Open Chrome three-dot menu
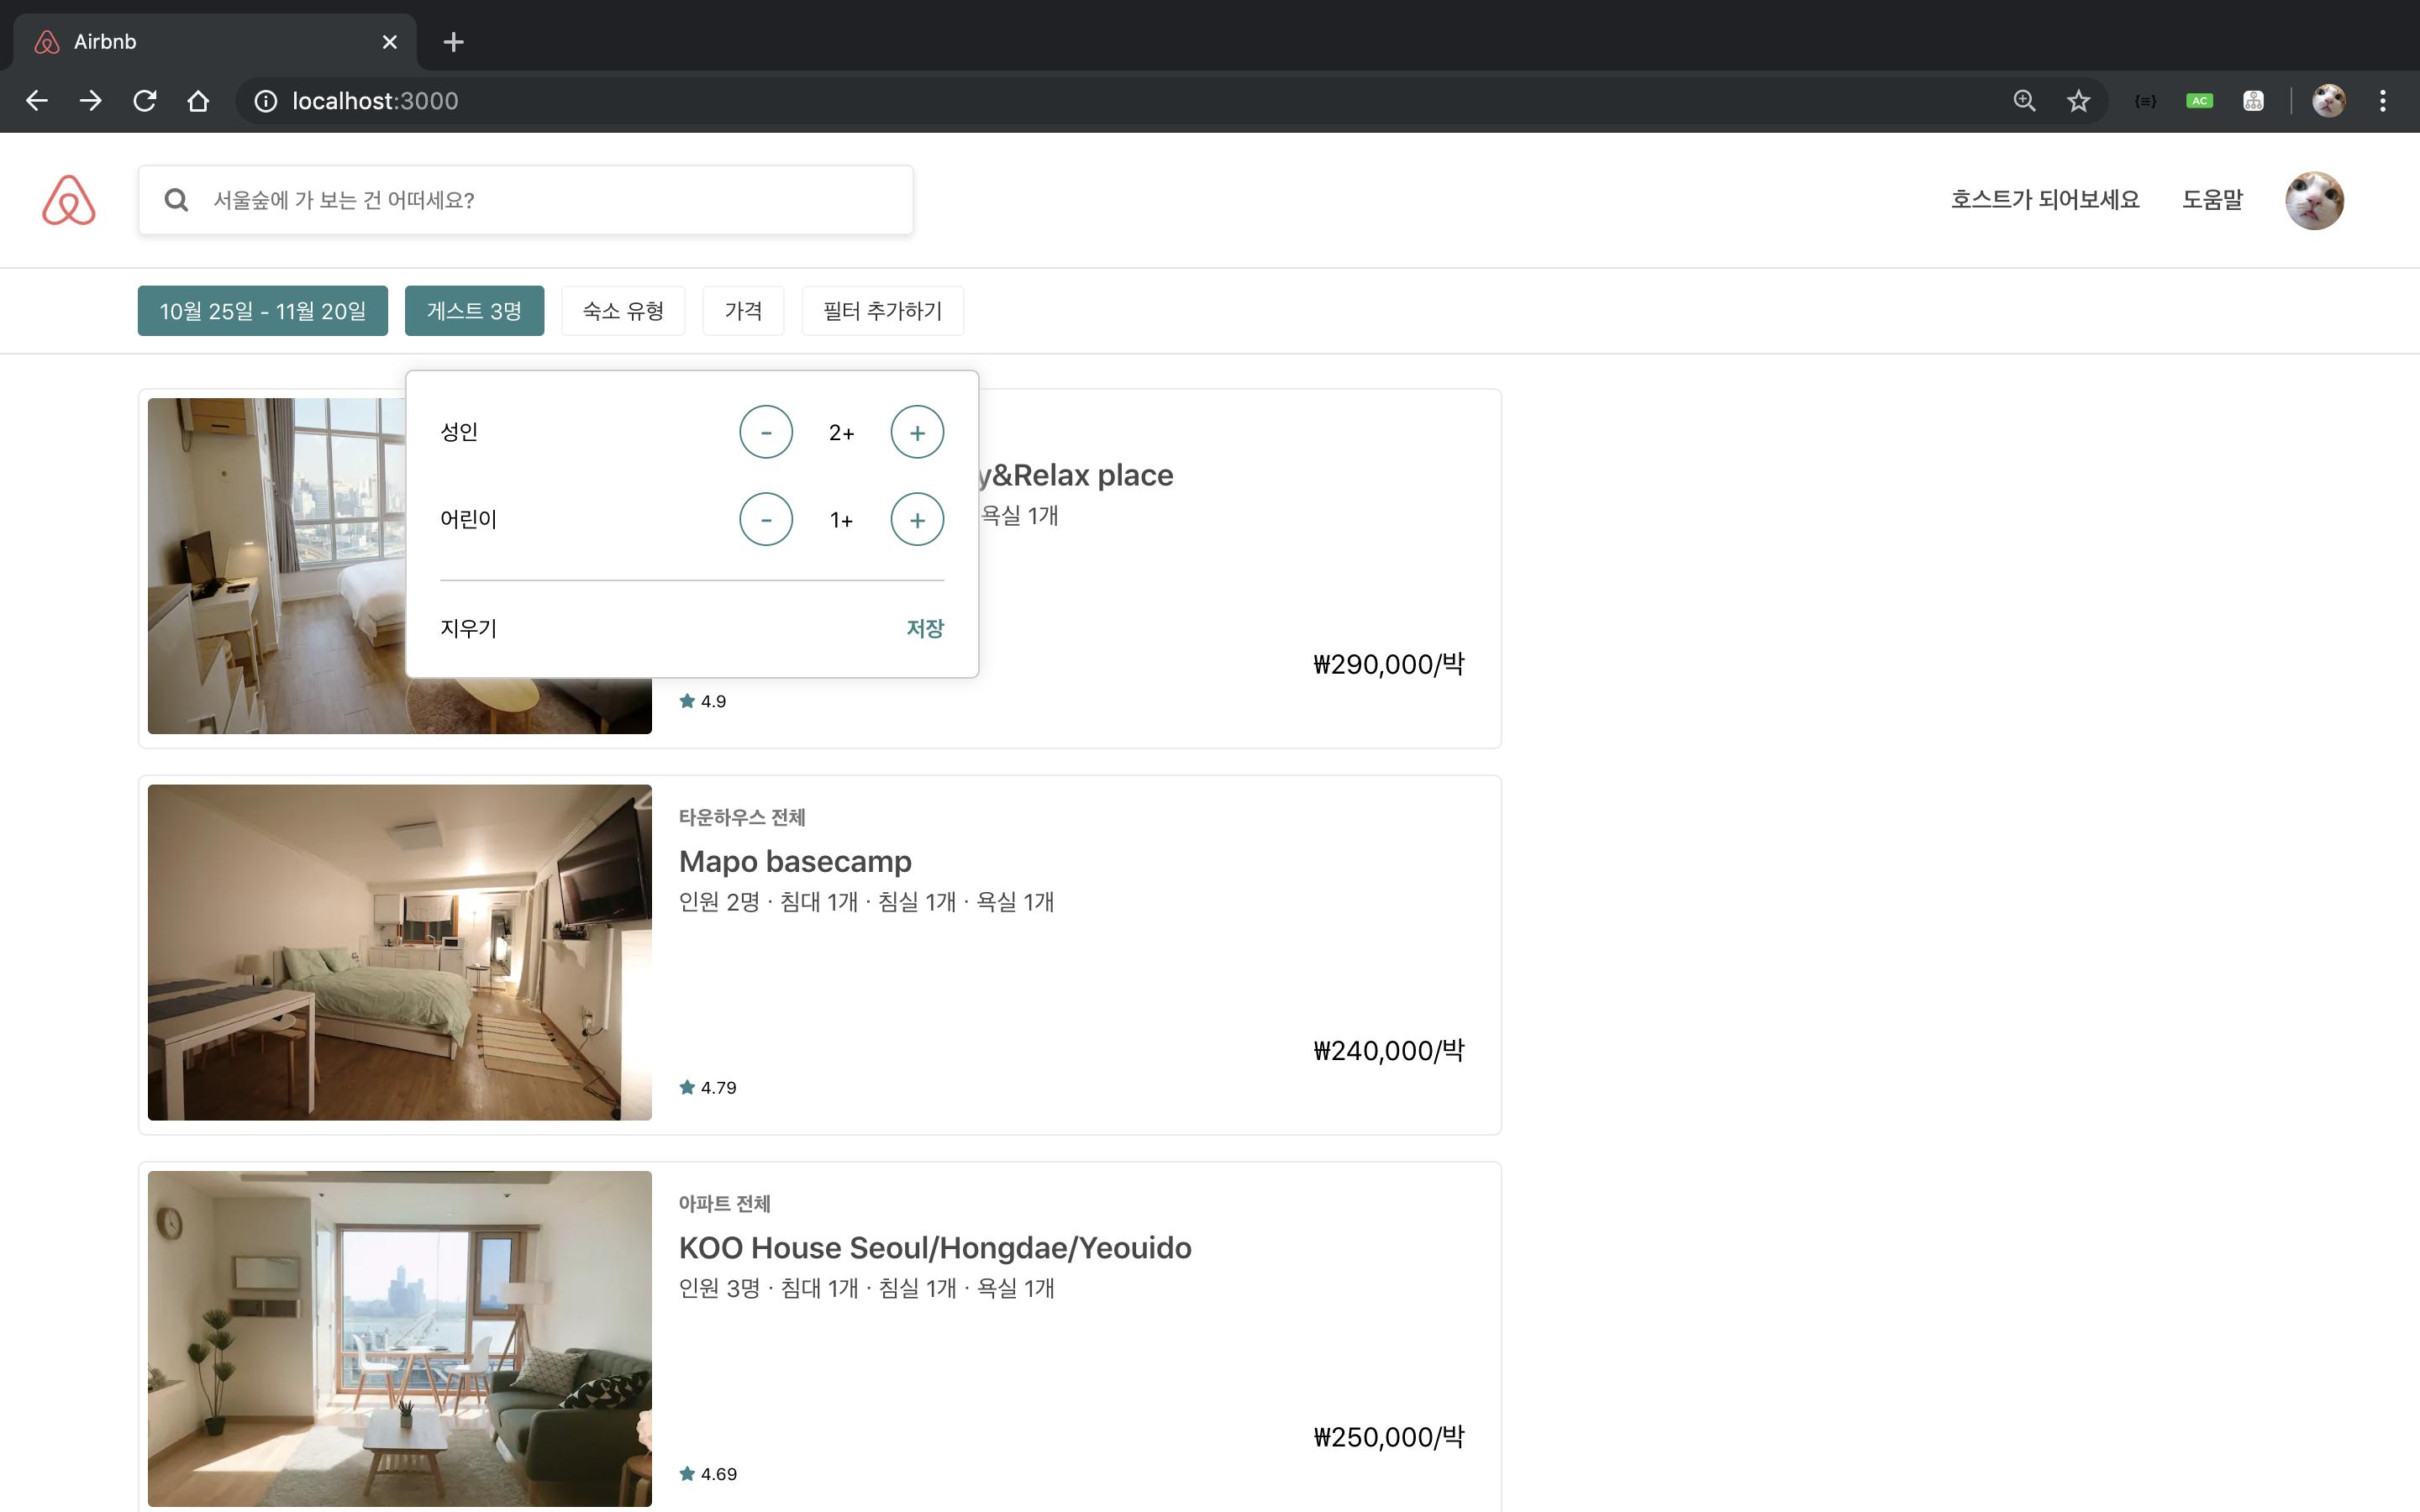The image size is (2420, 1512). click(2382, 101)
